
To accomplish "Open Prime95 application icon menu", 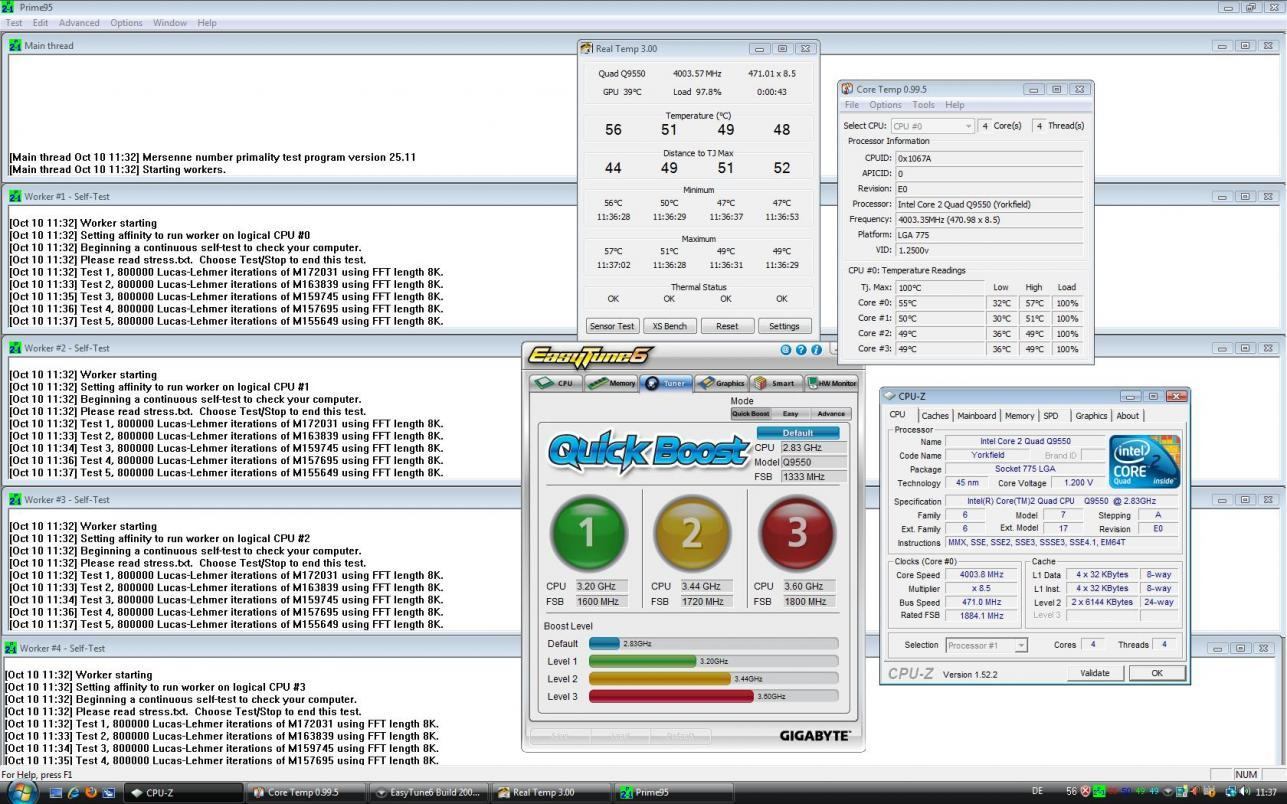I will pos(9,7).
